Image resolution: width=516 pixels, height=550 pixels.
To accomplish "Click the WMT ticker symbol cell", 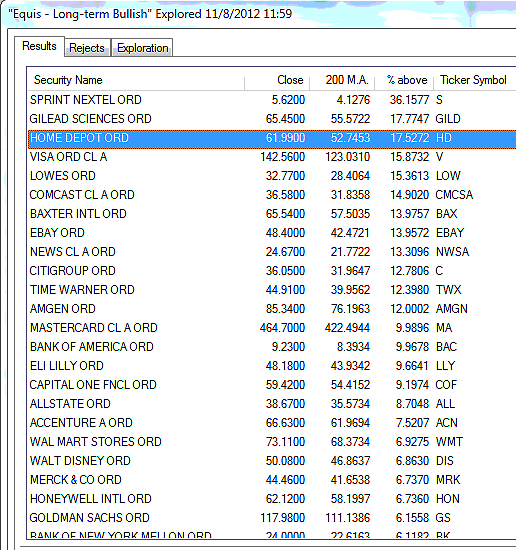I will (449, 442).
